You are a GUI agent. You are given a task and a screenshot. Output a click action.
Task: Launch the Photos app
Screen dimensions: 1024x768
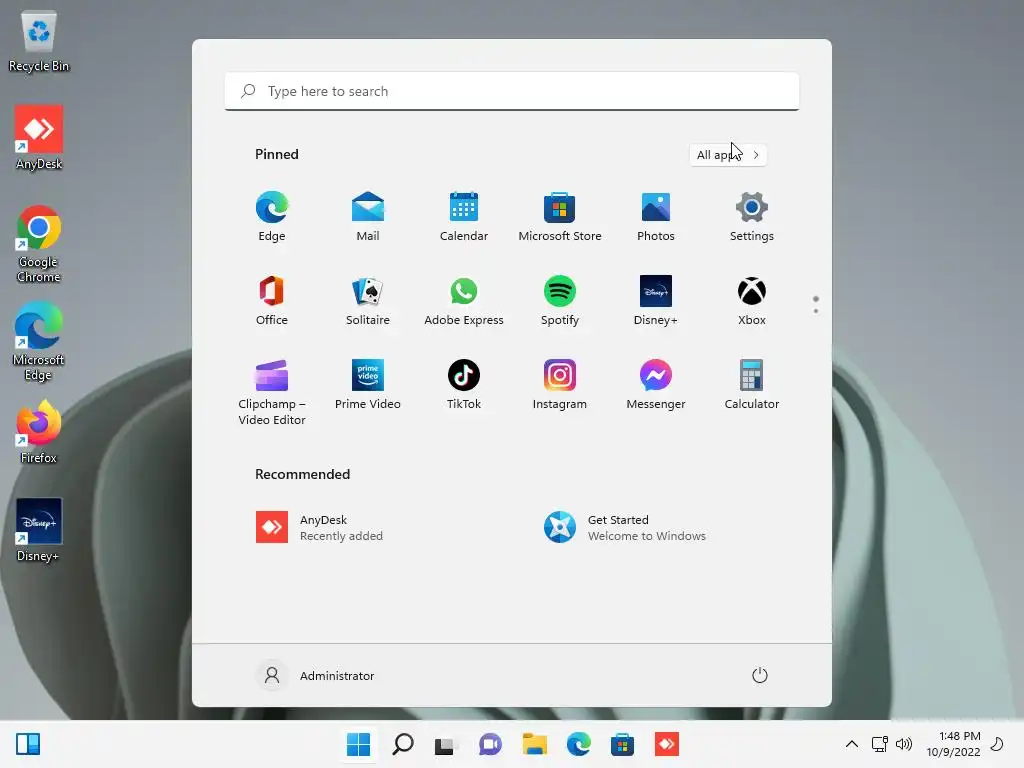(656, 217)
